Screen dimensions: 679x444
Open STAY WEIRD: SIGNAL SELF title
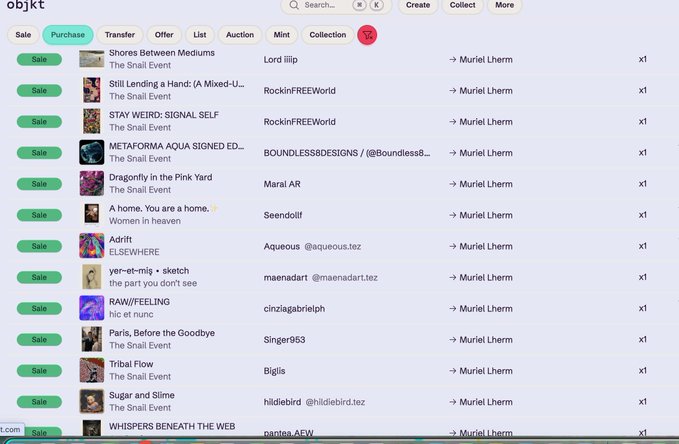(x=164, y=115)
